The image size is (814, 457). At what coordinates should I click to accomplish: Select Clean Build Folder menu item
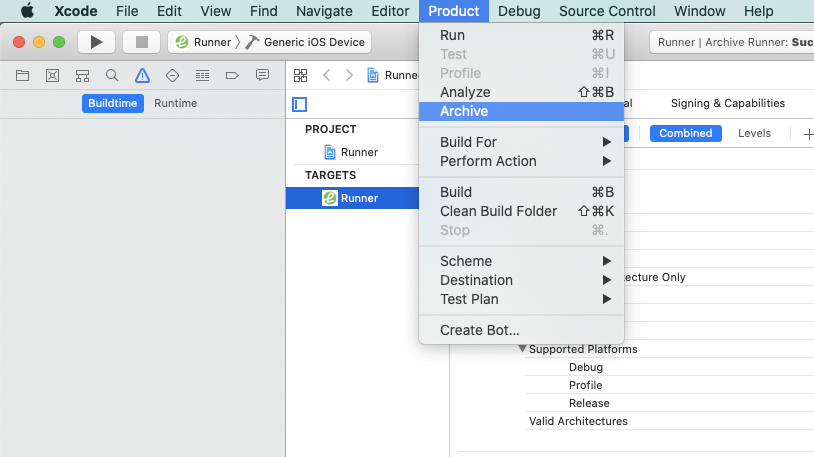tap(498, 211)
